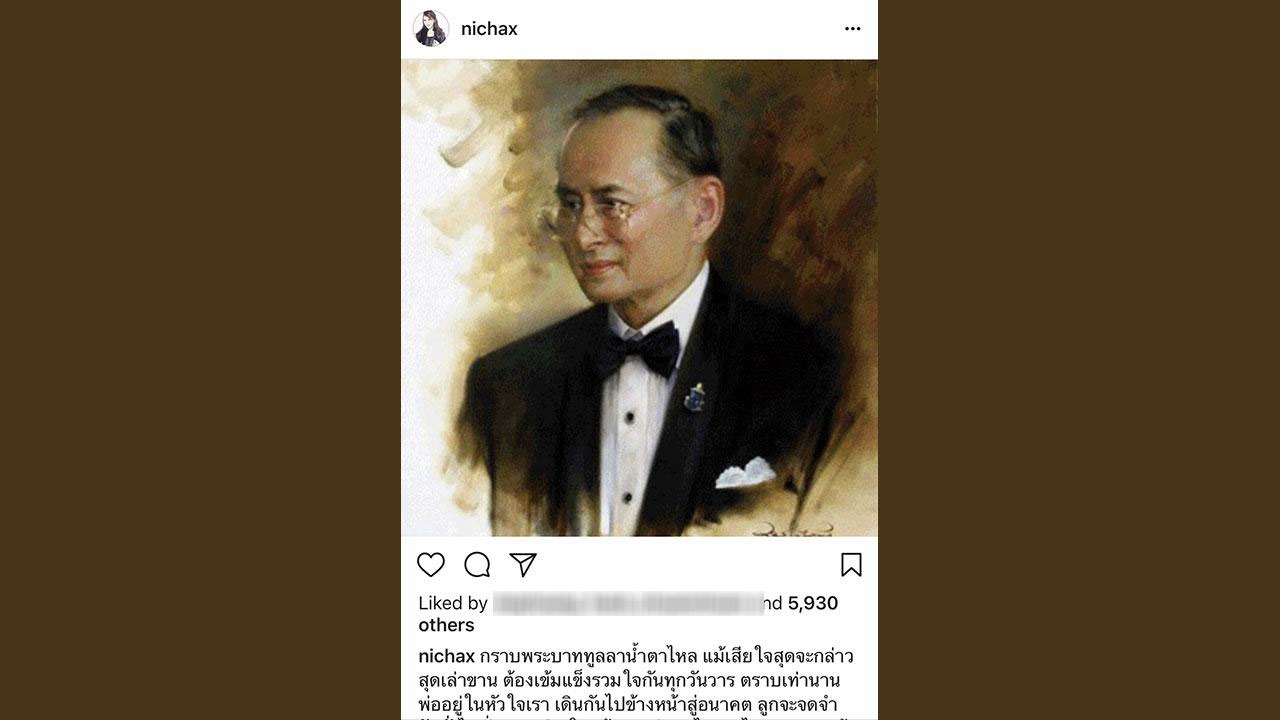Tap the blue lapel pin on the jacket
The height and width of the screenshot is (720, 1280).
[x=694, y=397]
